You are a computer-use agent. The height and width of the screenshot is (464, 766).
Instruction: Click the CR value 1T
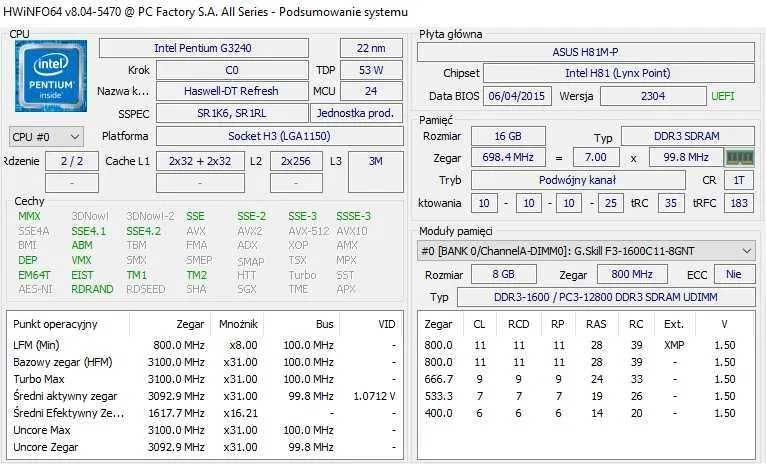coord(739,180)
